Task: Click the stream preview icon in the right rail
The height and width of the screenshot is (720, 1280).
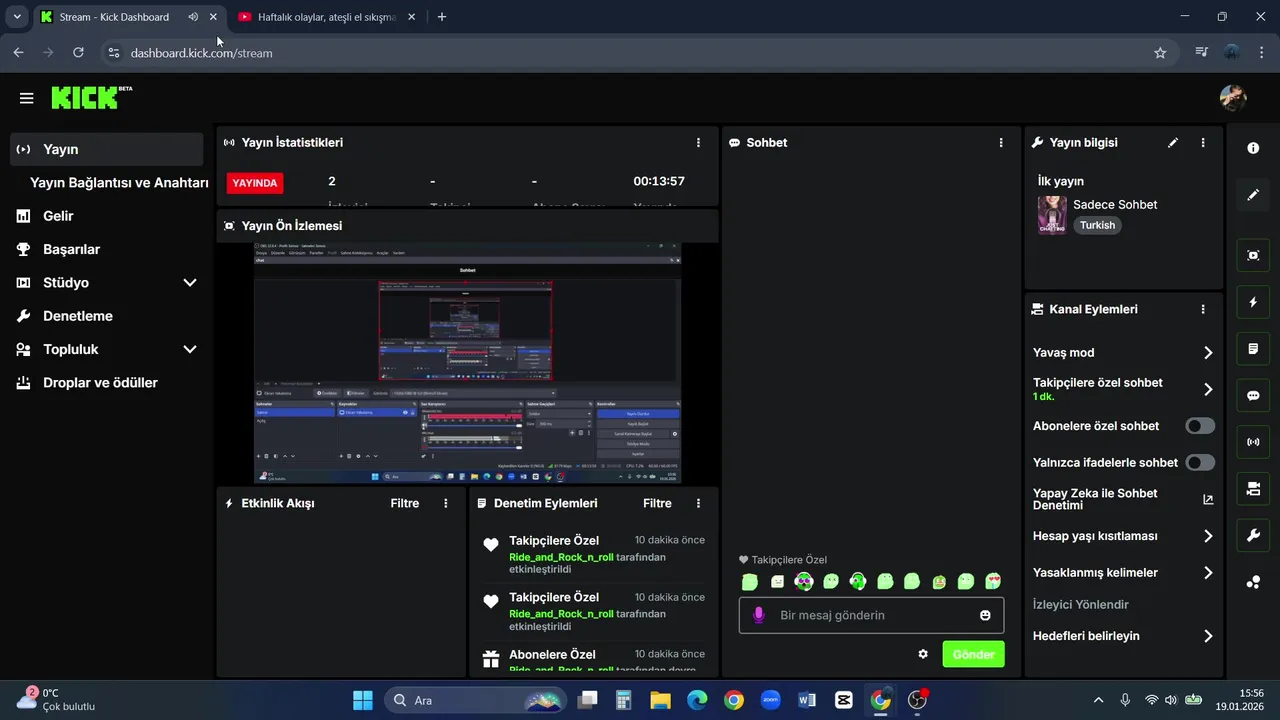Action: pyautogui.click(x=1253, y=255)
